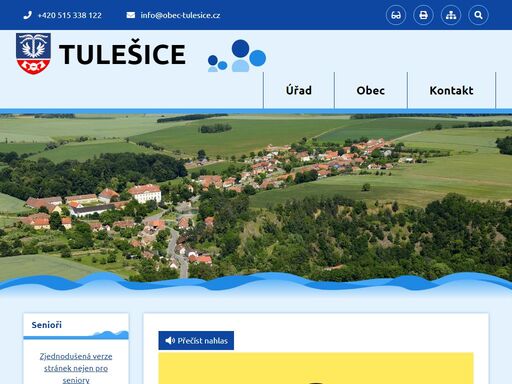Open the Kontakt menu

pos(451,90)
